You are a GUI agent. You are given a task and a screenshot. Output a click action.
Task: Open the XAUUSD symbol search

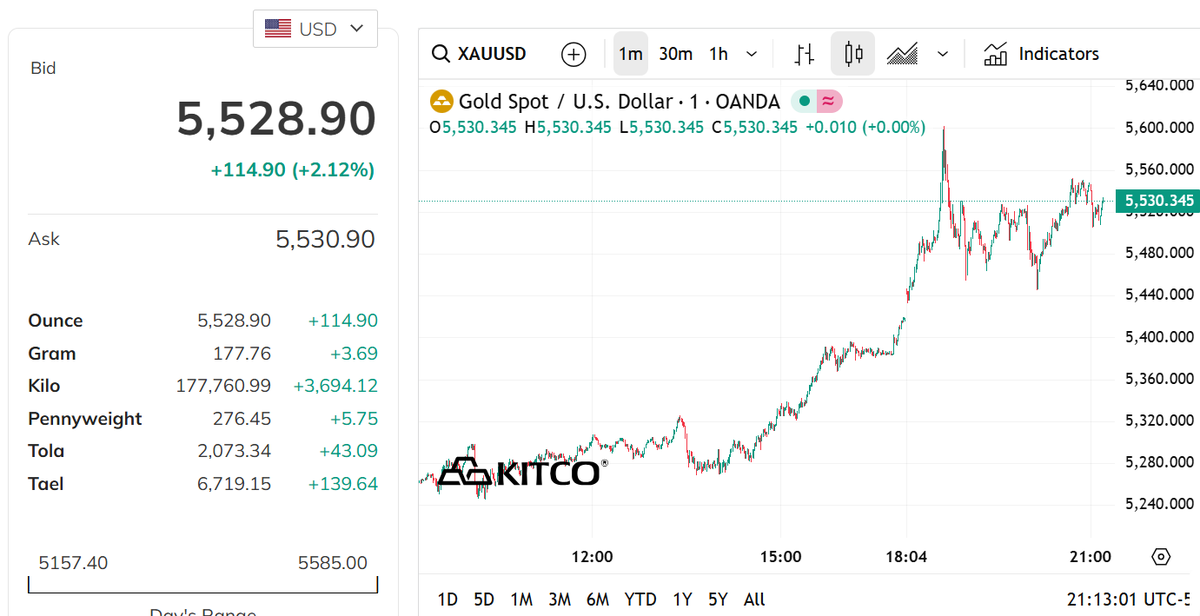(x=479, y=54)
